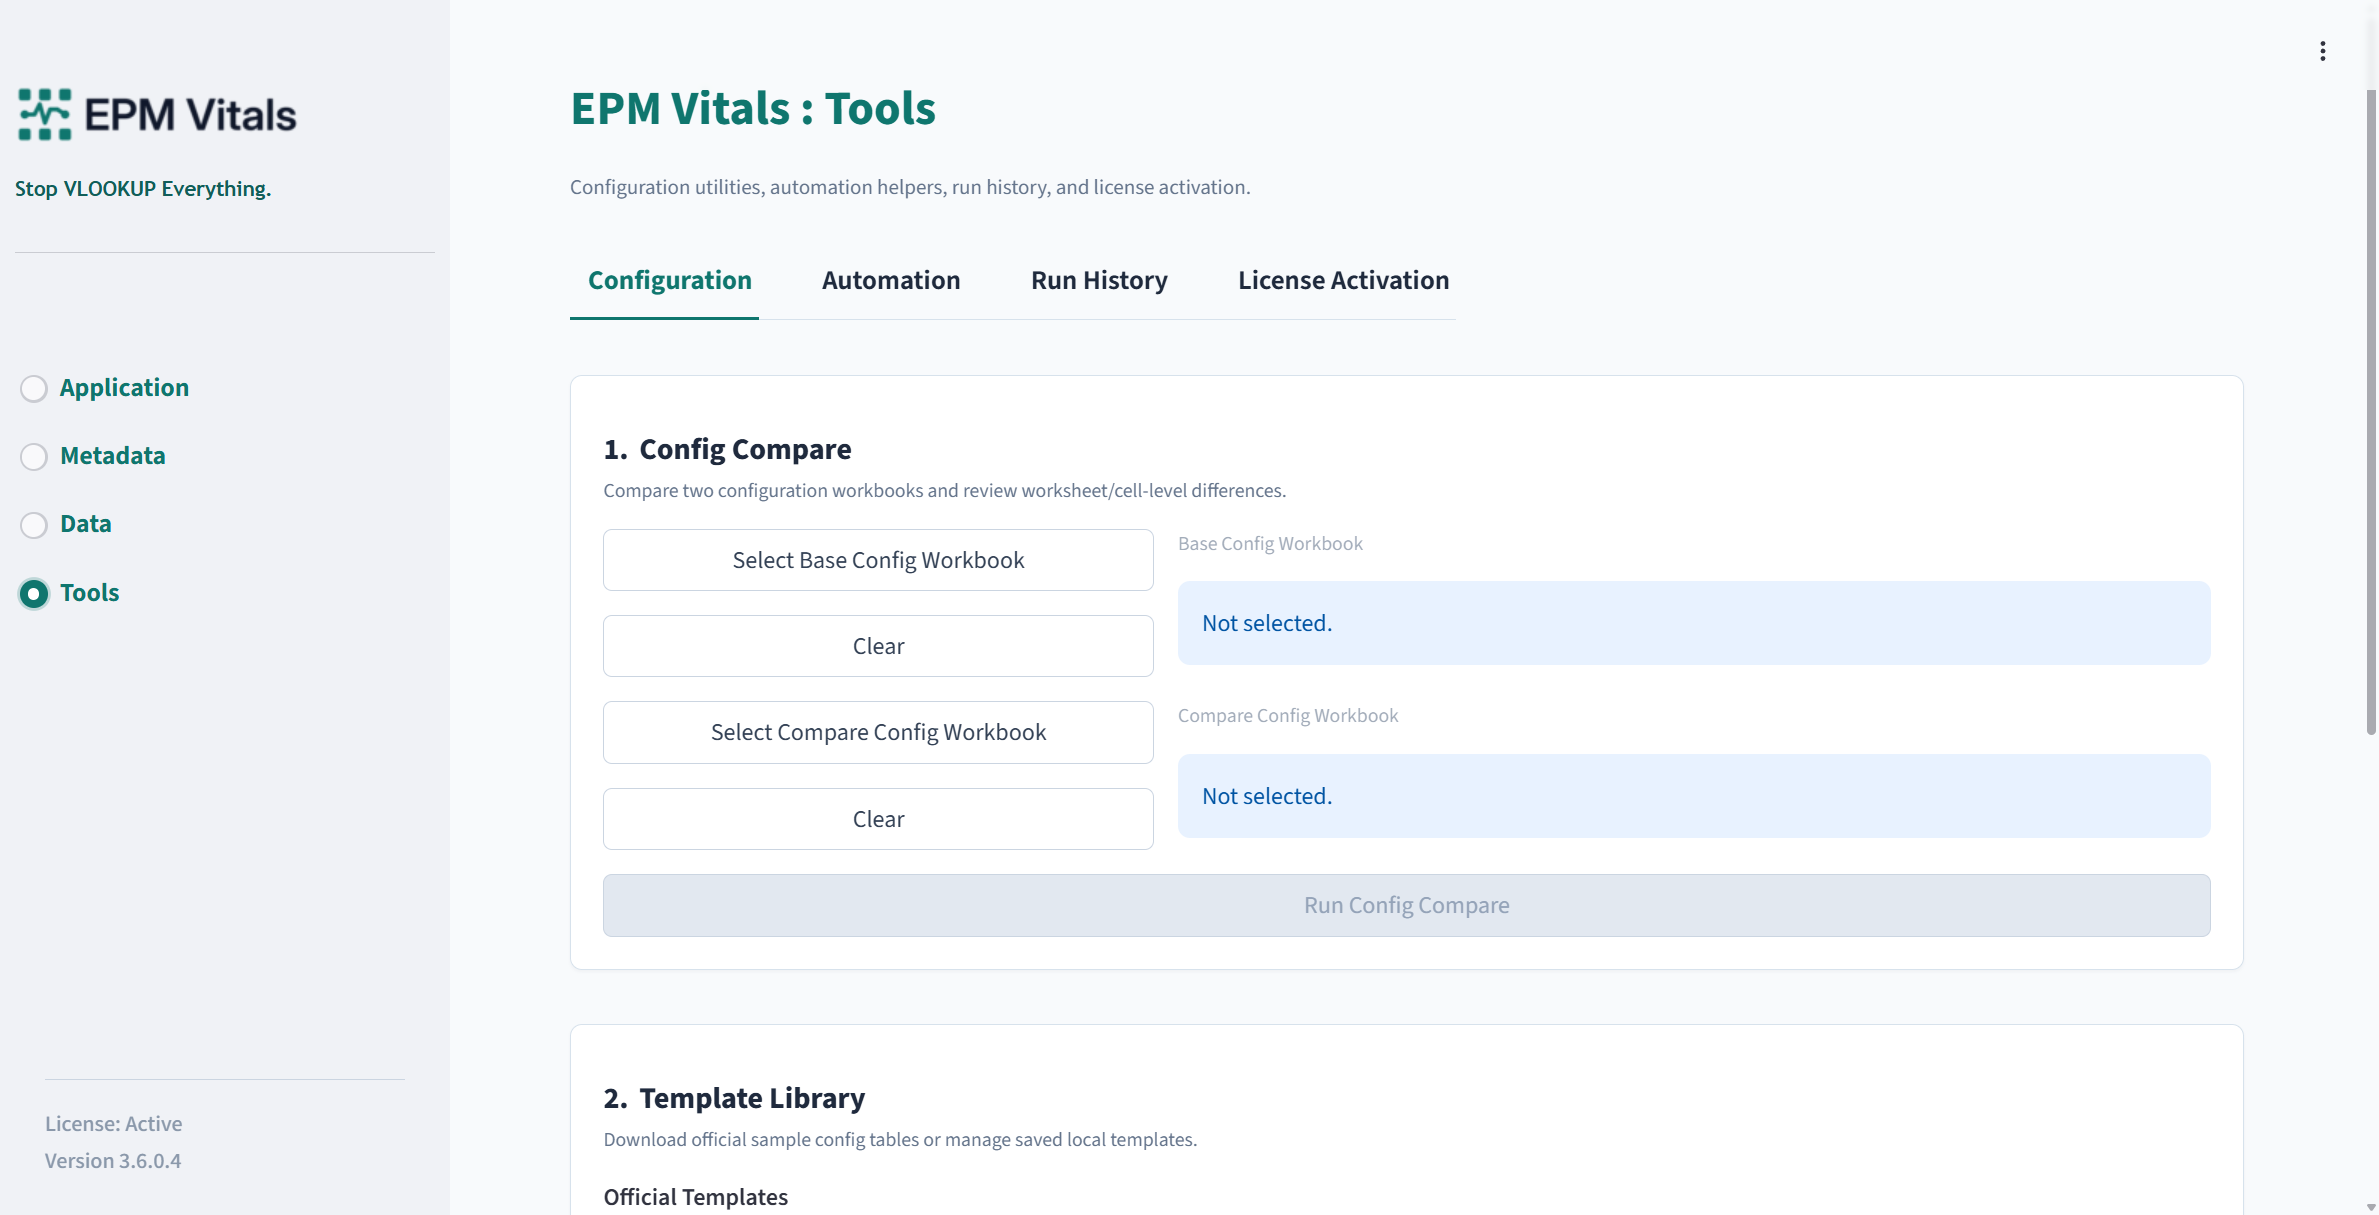Open the three-dot options menu
The width and height of the screenshot is (2379, 1215).
coord(2322,51)
